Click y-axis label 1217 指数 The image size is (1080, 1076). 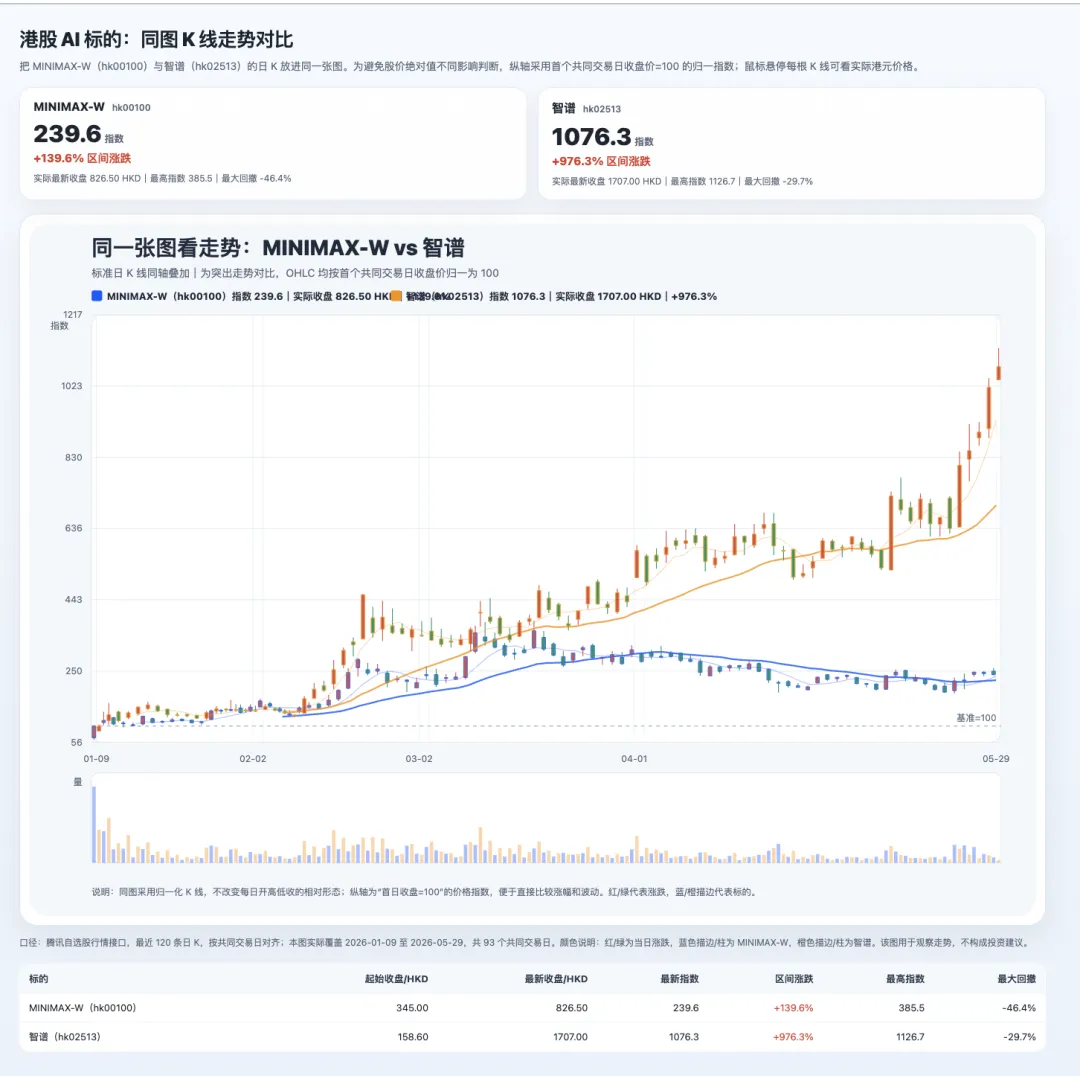(x=68, y=320)
